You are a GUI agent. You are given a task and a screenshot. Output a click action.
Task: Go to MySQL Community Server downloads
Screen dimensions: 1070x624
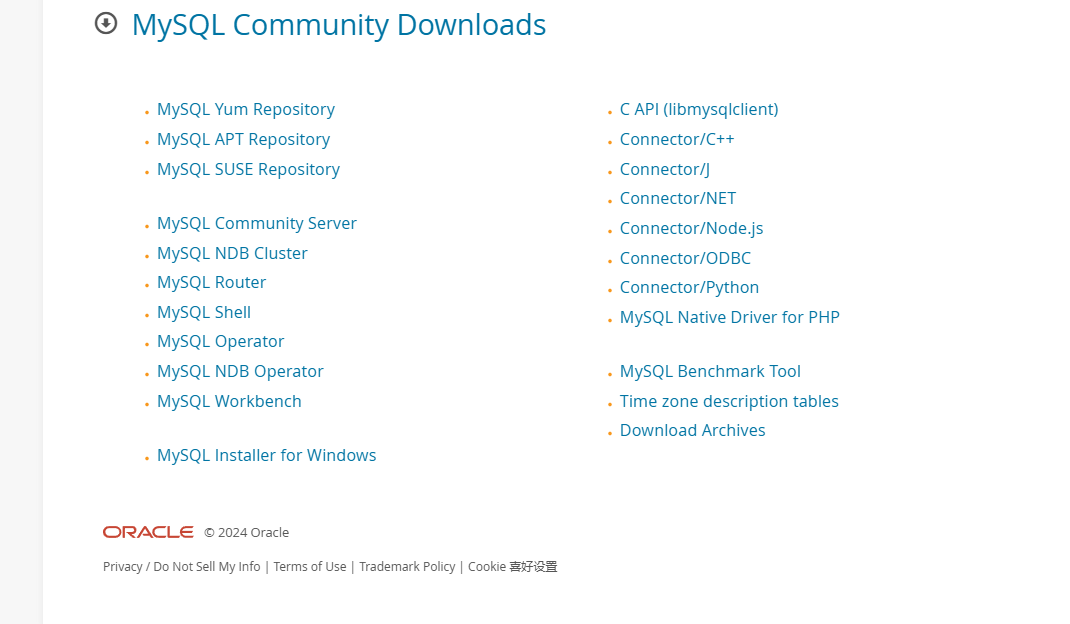pyautogui.click(x=257, y=223)
